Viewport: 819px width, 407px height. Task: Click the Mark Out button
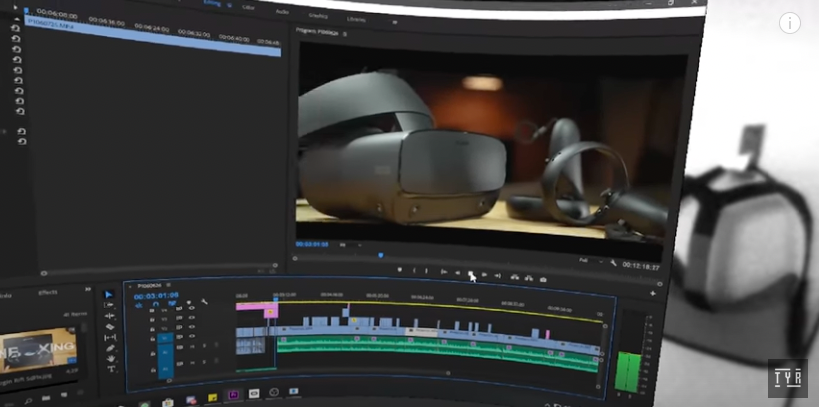[426, 271]
